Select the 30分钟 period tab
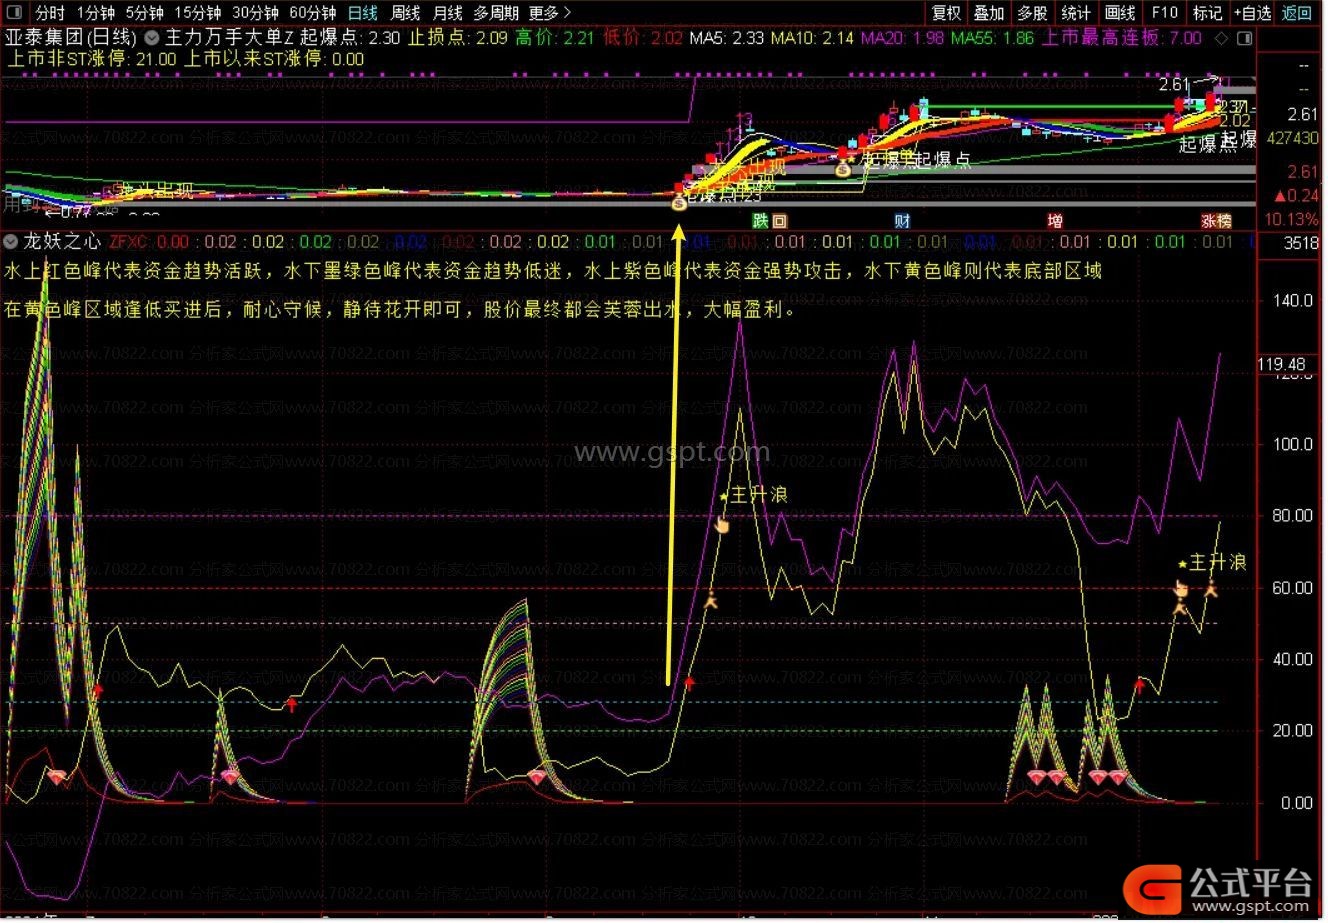Screen dimensions: 1328x923 (x=255, y=13)
